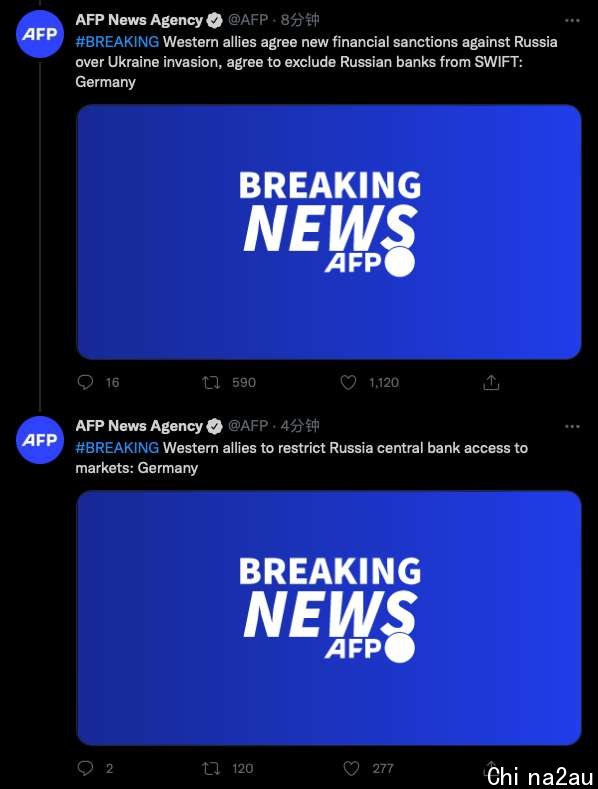Screen dimensions: 598x789
Task: Open more options on second tweet
Action: (572, 426)
